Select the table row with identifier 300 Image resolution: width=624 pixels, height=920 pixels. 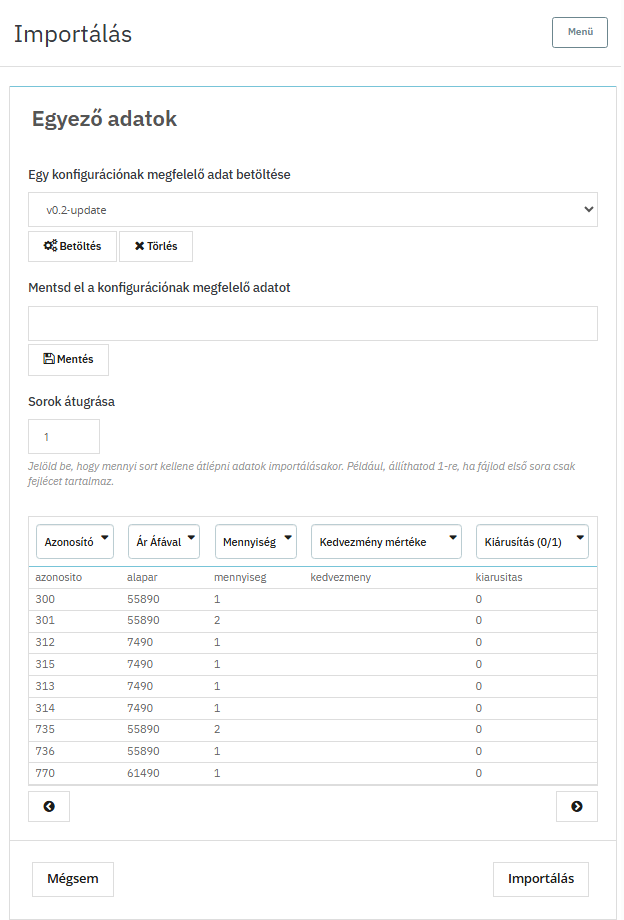pos(312,599)
